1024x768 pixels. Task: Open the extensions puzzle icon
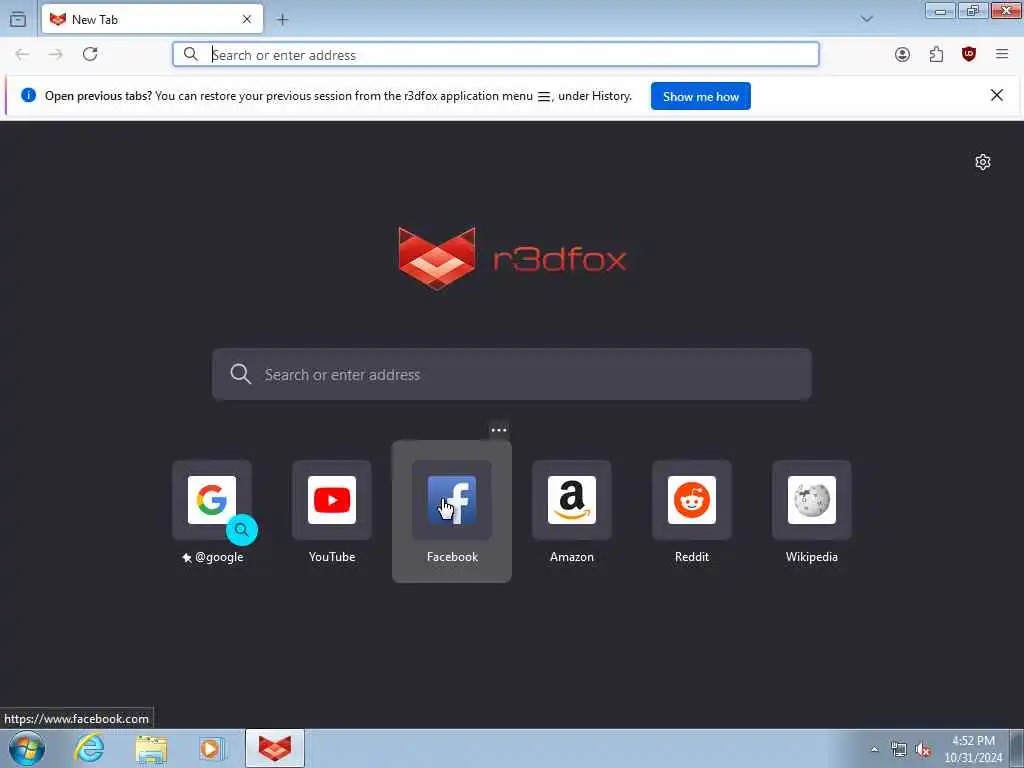coord(936,54)
